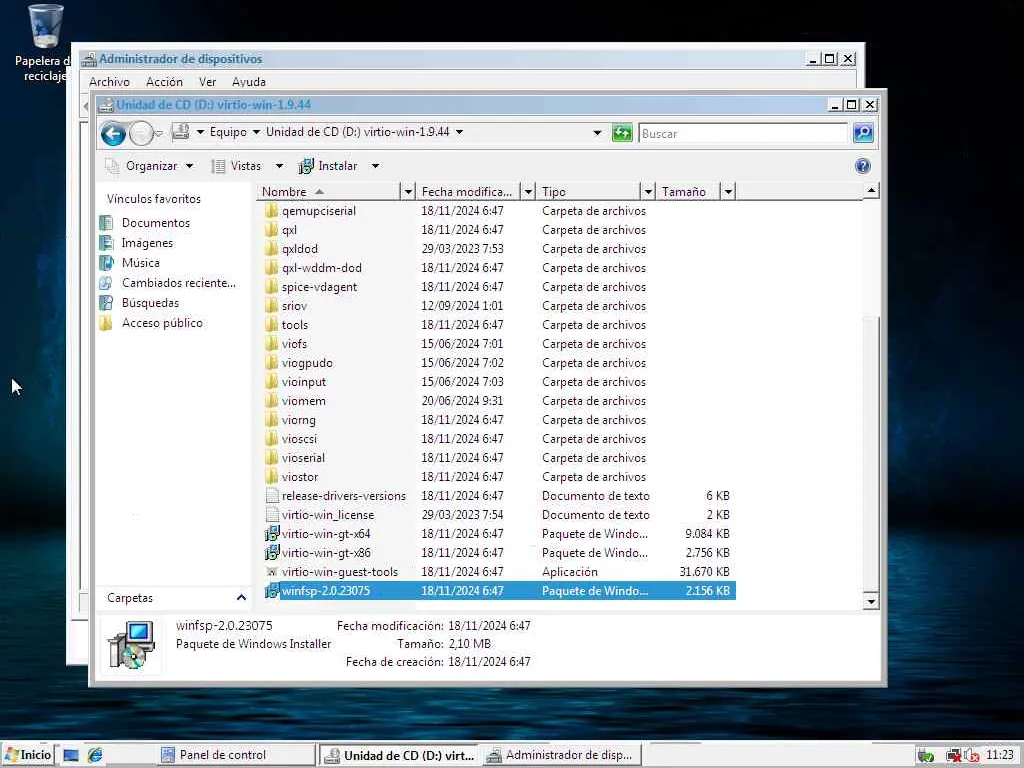Open Archivo menu in Administrador de dispositivos
1024x768 pixels.
click(x=109, y=82)
